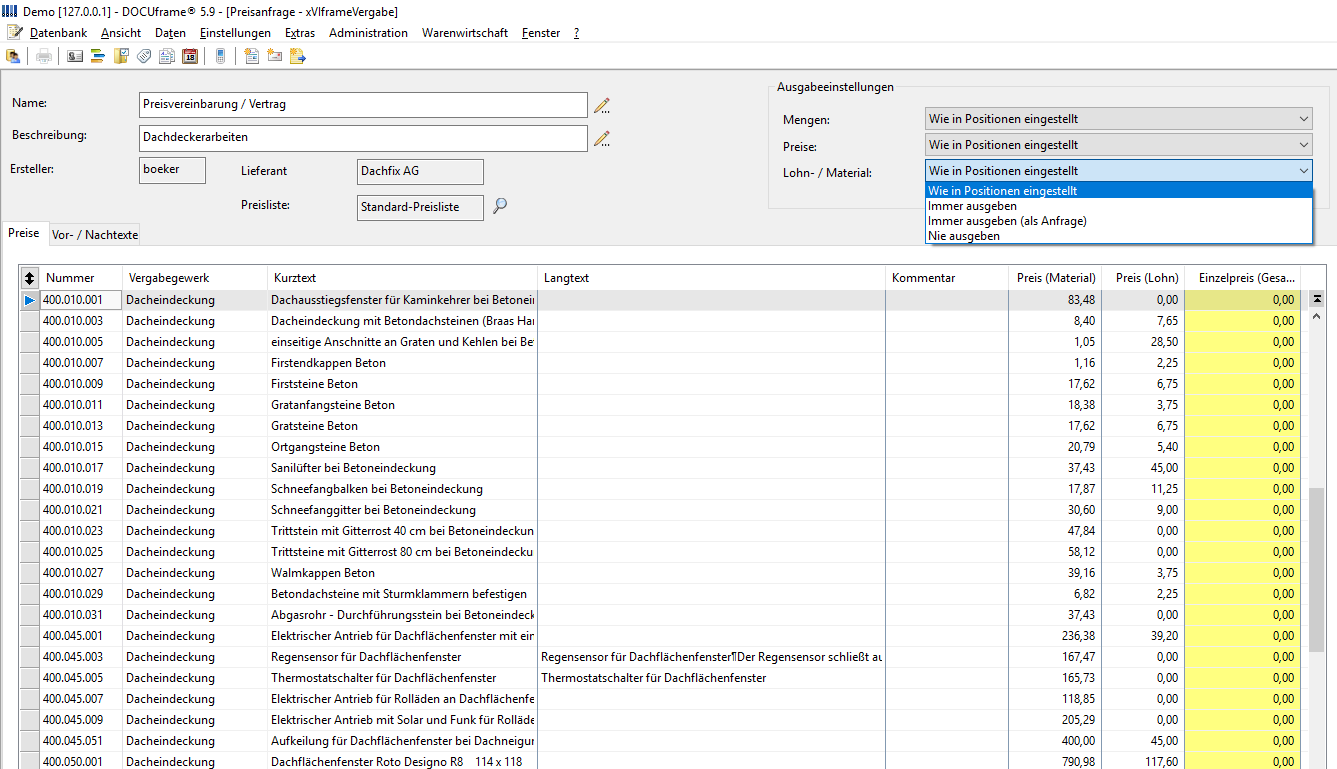Select 'Wie in Positionen eingestellt' highlighted option
This screenshot has width=1337, height=769.
[x=1118, y=191]
